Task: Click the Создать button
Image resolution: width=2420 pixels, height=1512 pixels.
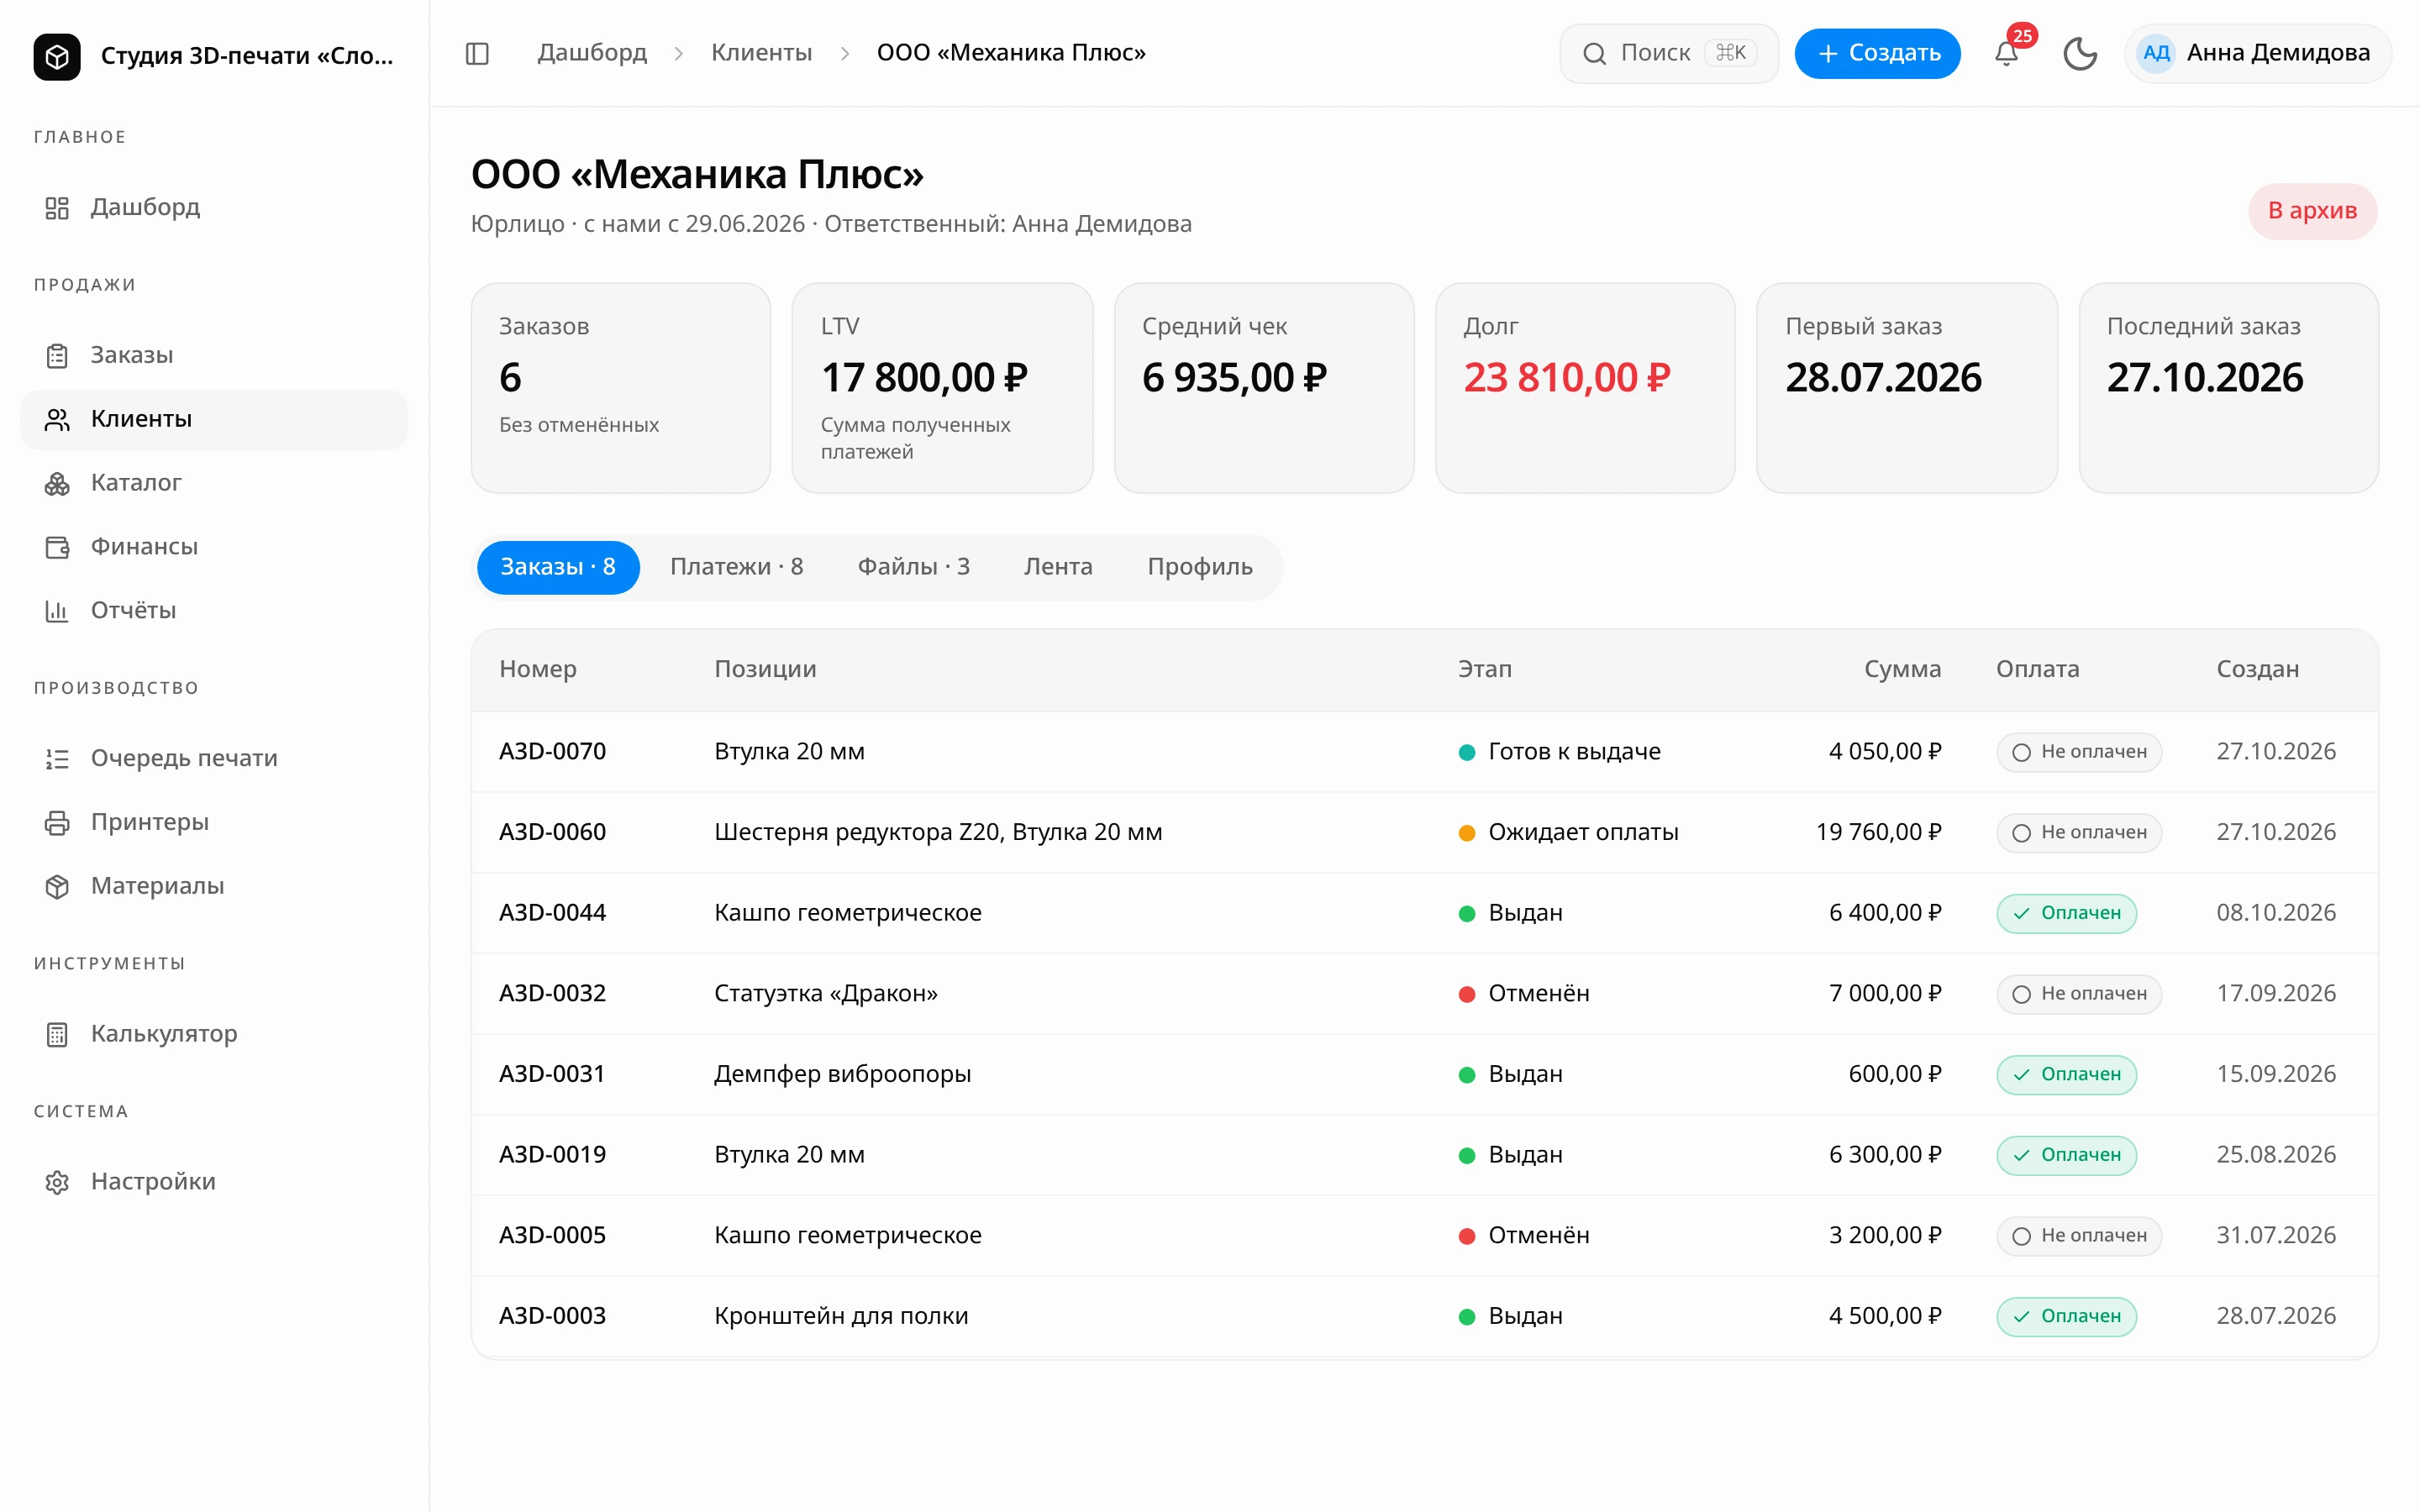Action: pyautogui.click(x=1877, y=53)
